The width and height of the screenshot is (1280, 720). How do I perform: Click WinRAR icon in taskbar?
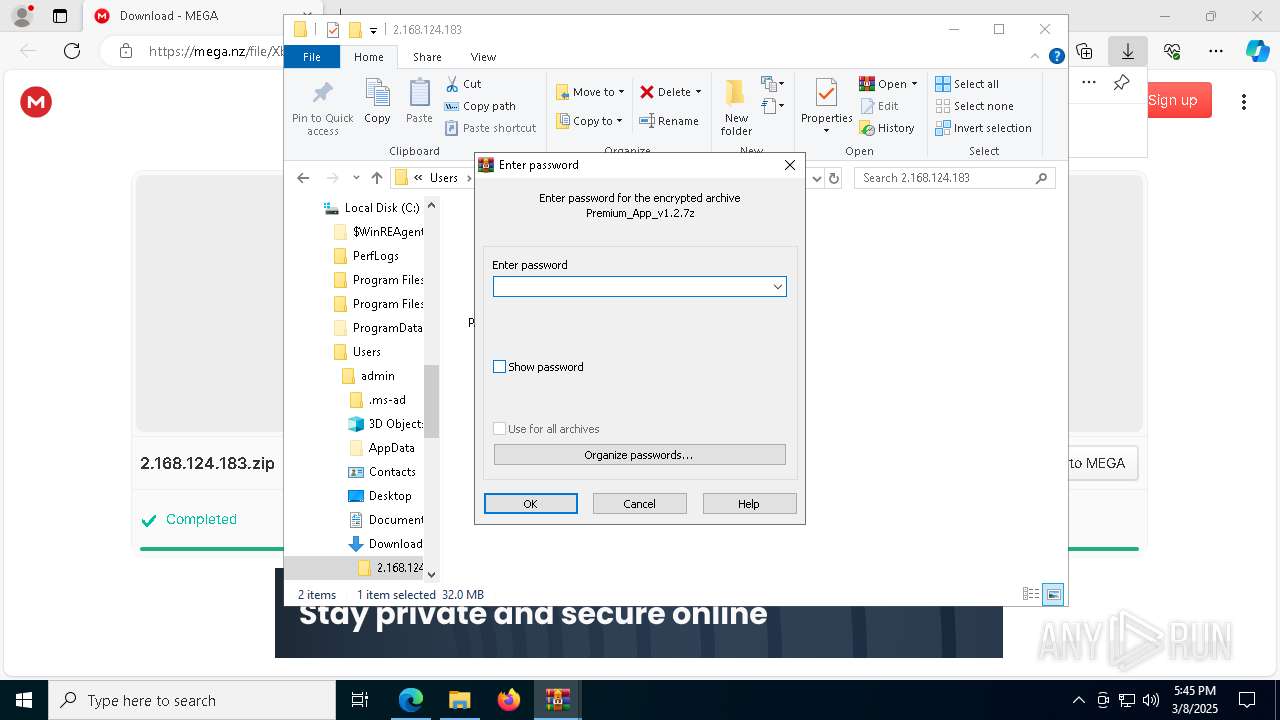558,700
